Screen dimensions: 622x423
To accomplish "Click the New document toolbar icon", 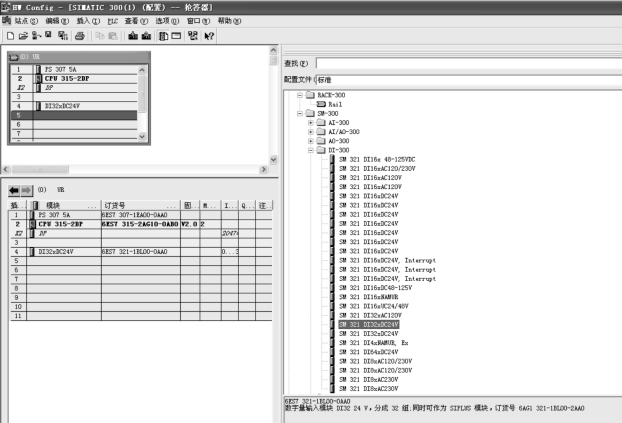I will [x=10, y=36].
